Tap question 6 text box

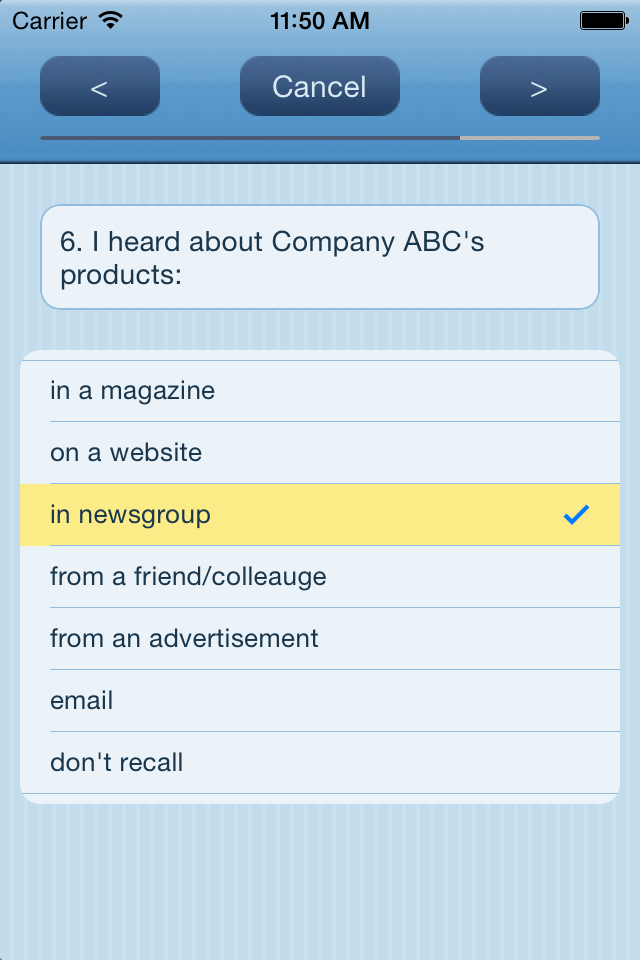(320, 258)
